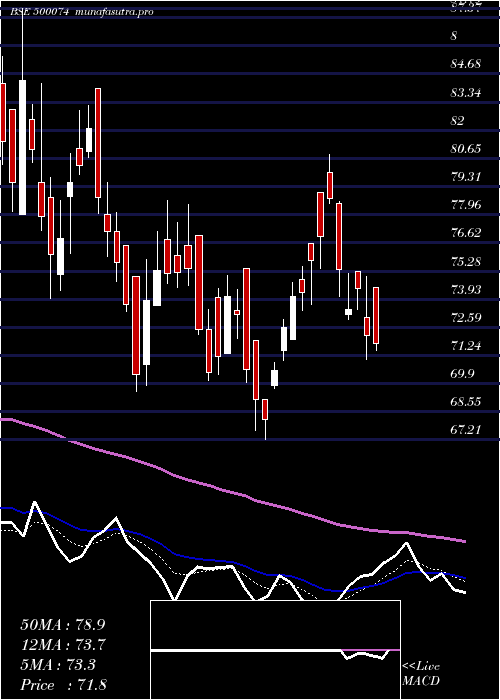
Task: Click the 50MA : 78.9 readout
Action: click(65, 625)
